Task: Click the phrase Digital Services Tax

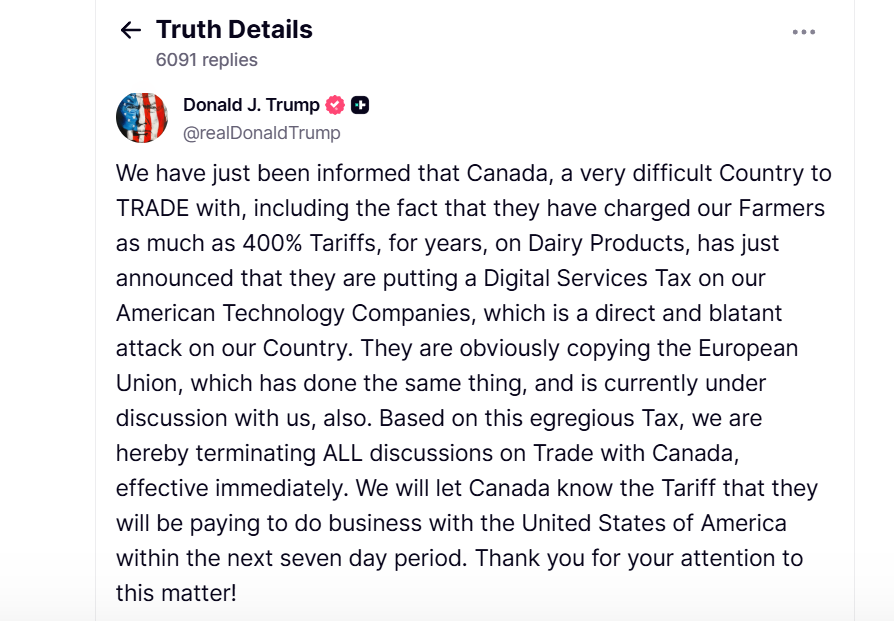Action: [x=587, y=279]
